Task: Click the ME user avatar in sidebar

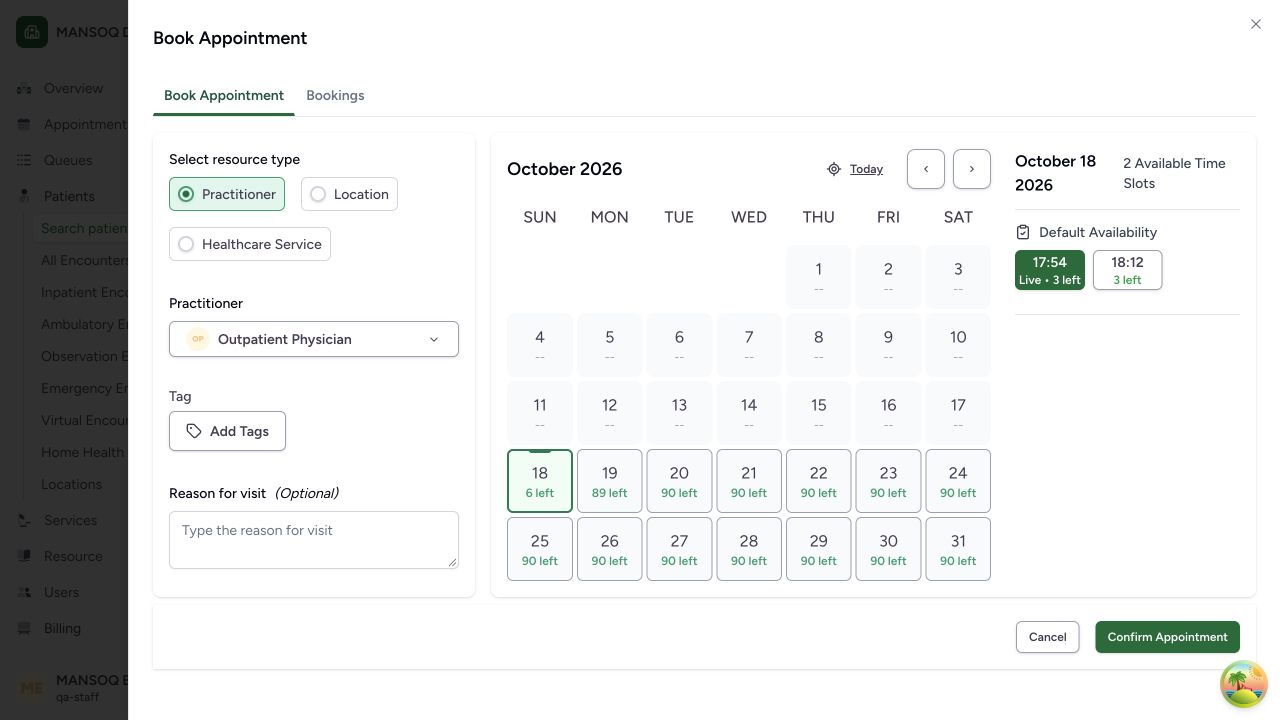Action: [32, 688]
